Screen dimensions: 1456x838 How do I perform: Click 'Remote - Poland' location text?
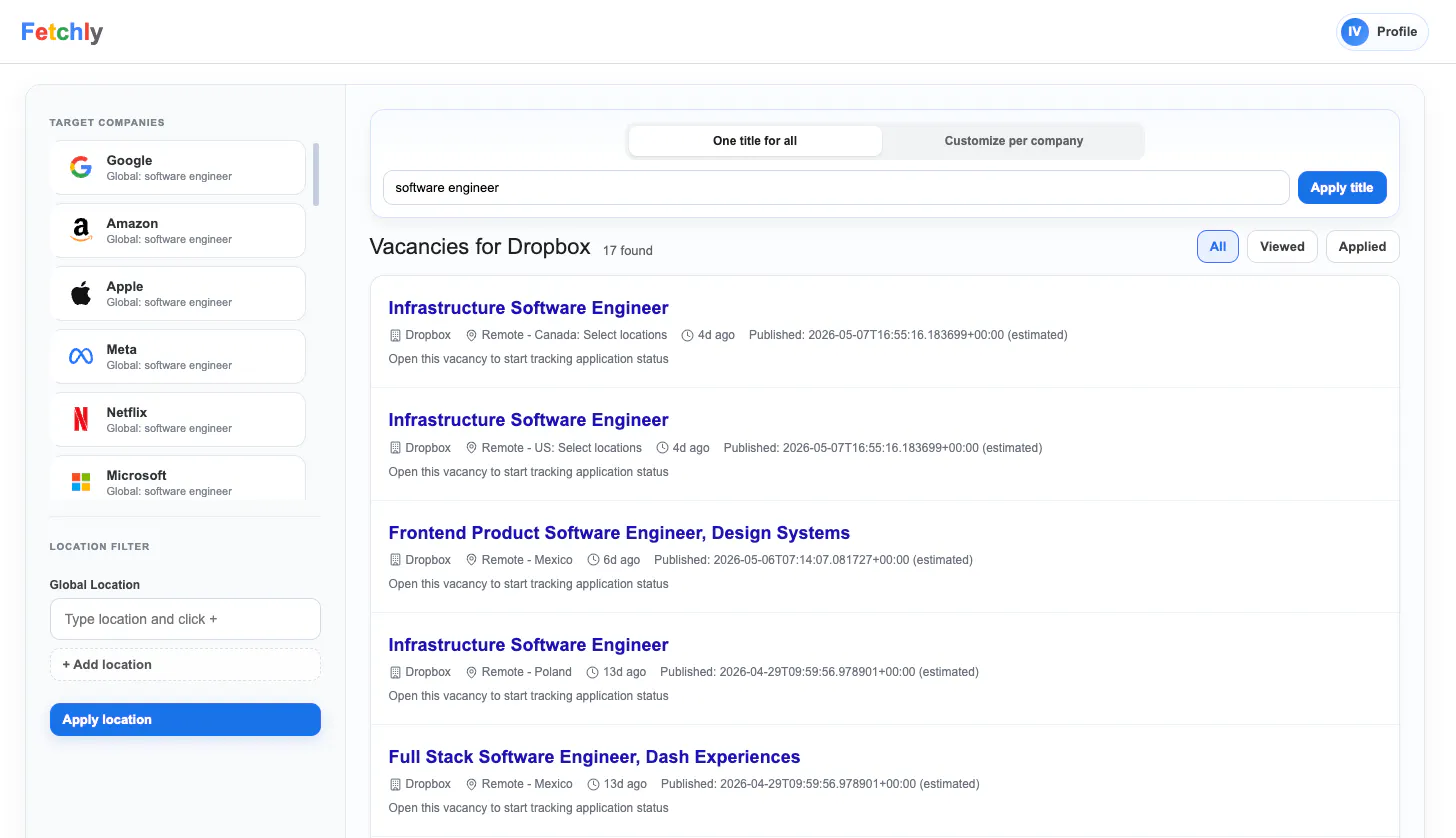(527, 672)
